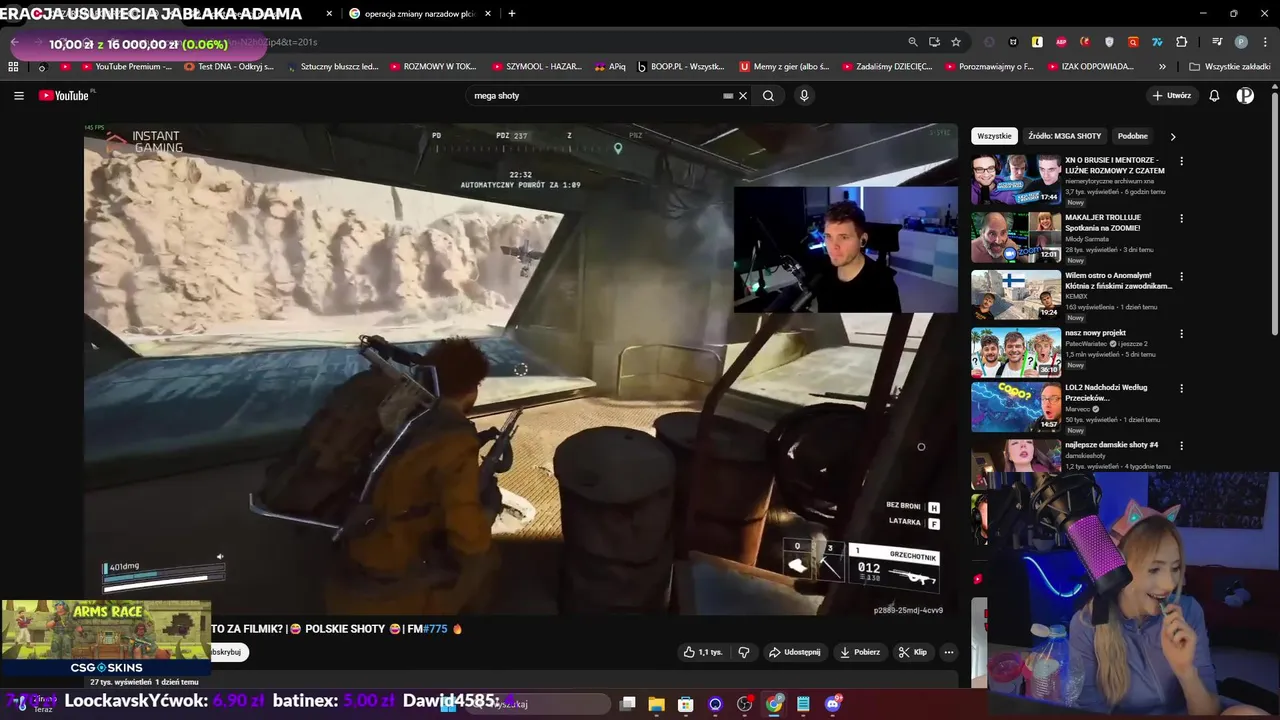Open the ABP adblock extension
Viewport: 1280px width, 720px height.
(1061, 42)
